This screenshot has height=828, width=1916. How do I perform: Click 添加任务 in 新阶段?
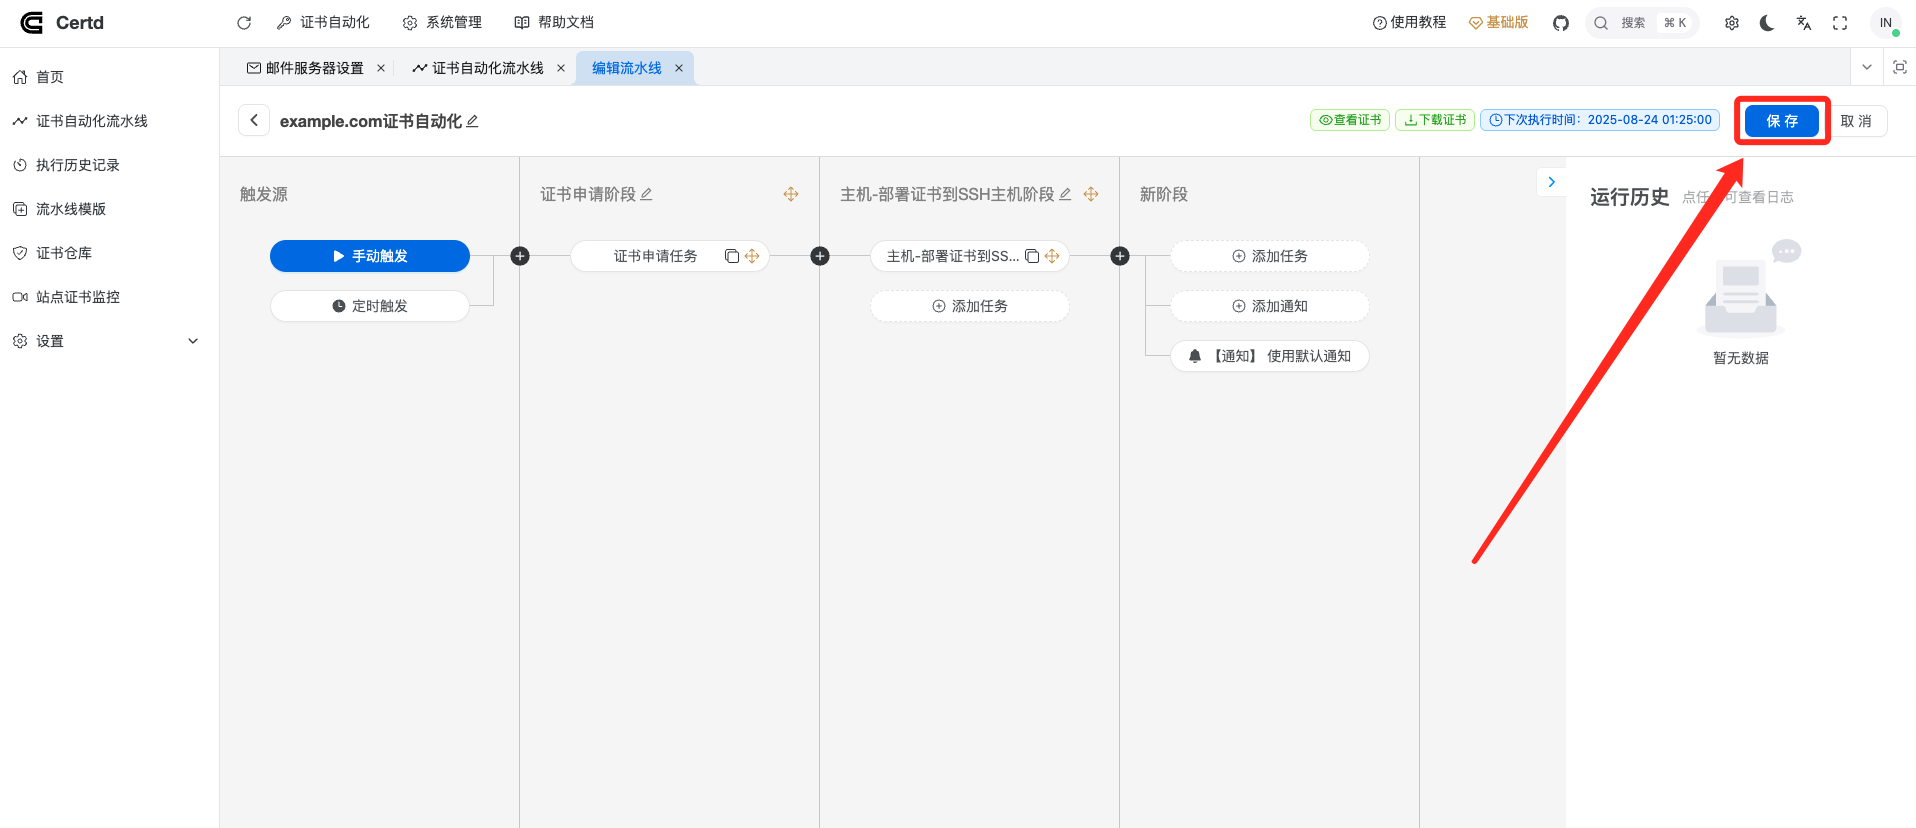(x=1270, y=256)
